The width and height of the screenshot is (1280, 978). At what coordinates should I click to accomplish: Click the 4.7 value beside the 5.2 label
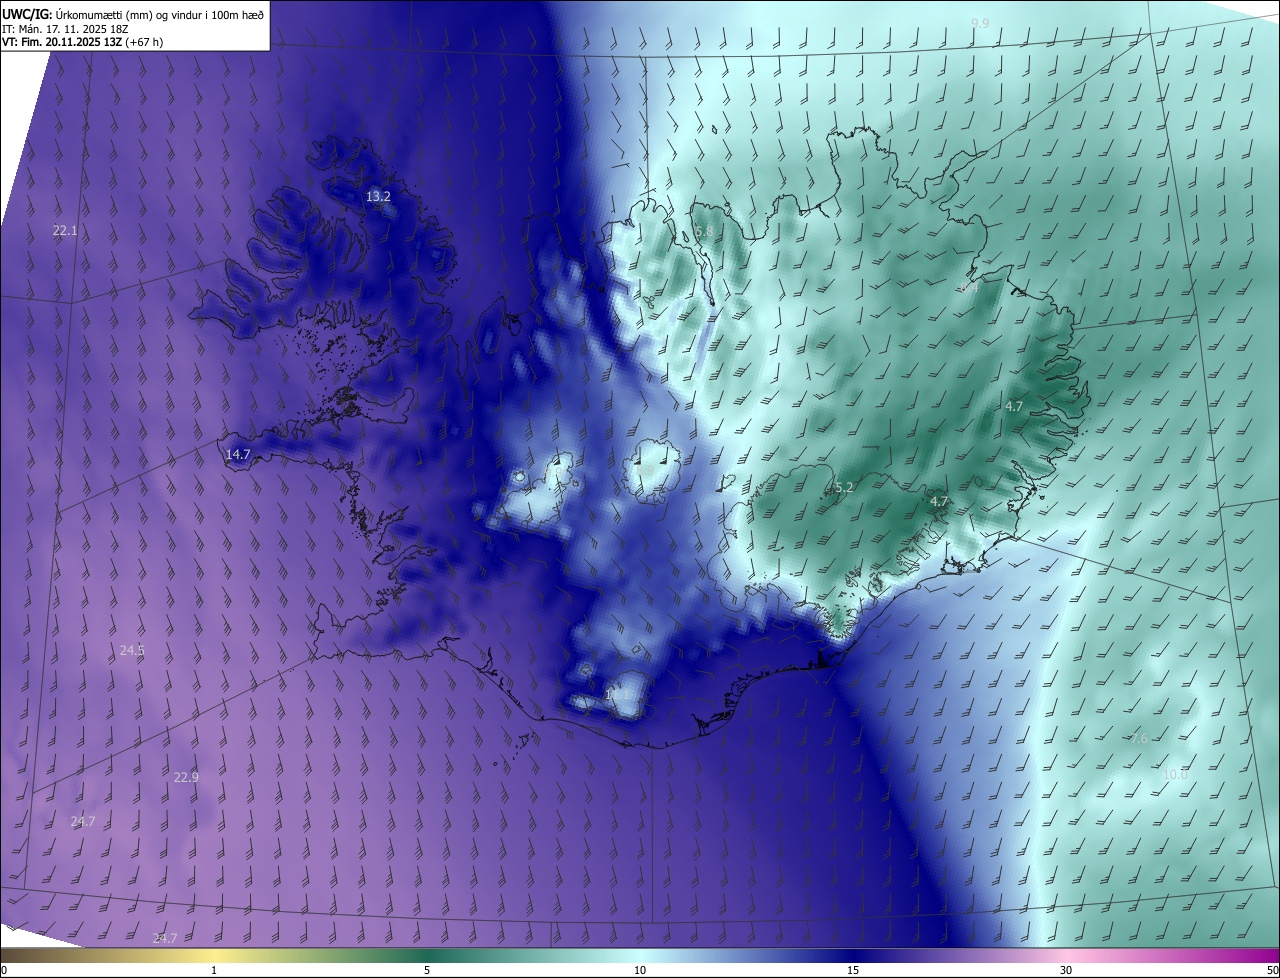(x=939, y=502)
